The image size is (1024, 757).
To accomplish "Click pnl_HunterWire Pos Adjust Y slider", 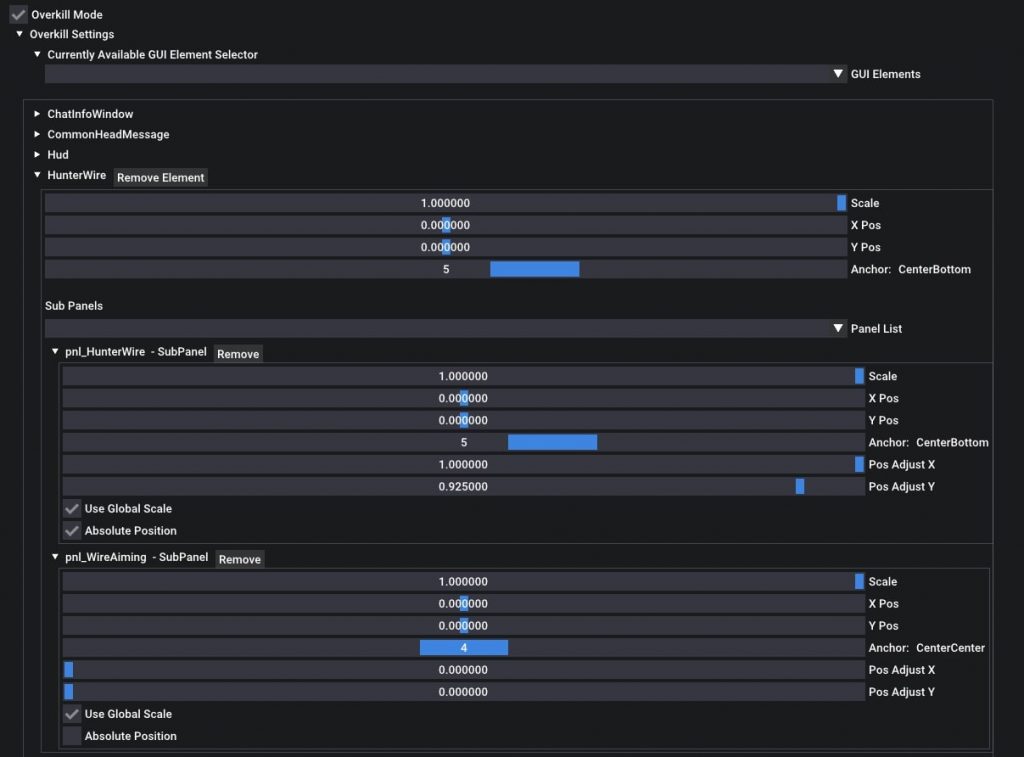I will [x=463, y=486].
